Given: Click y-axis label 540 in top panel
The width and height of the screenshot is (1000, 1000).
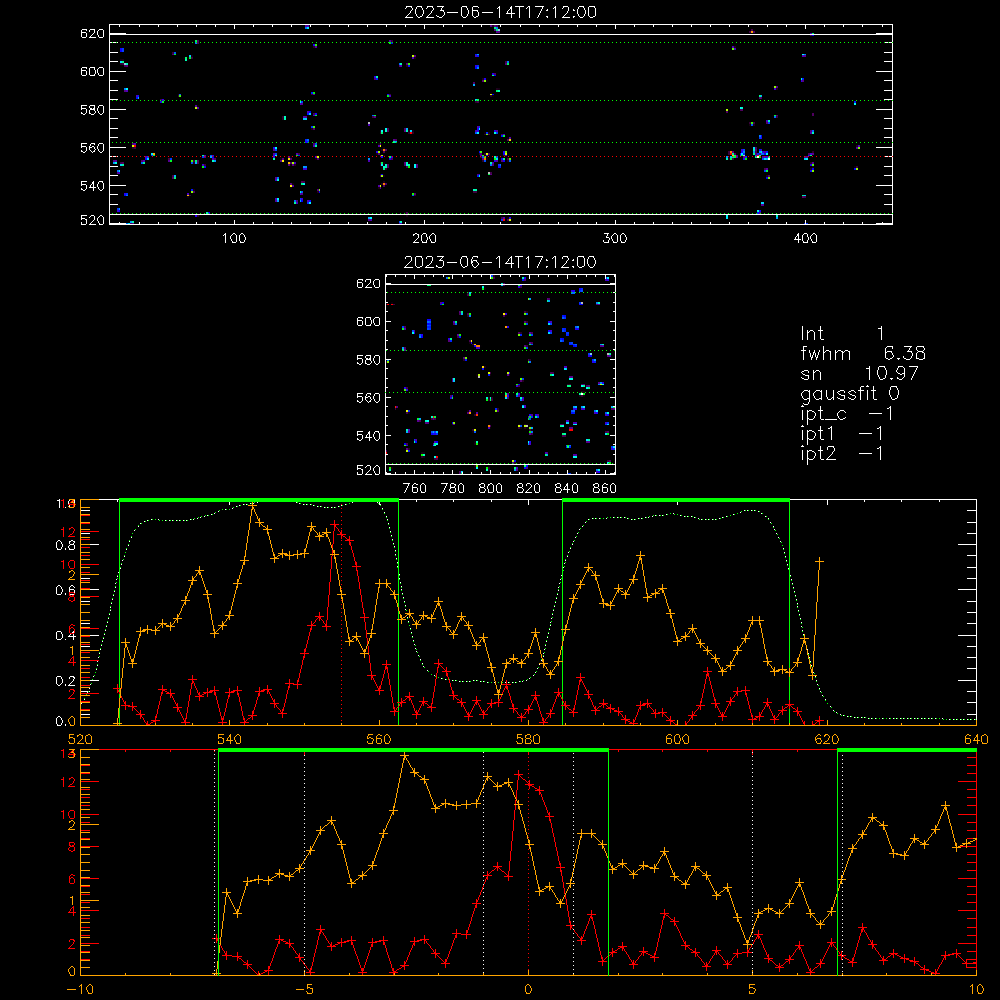Looking at the screenshot, I should click(x=92, y=186).
